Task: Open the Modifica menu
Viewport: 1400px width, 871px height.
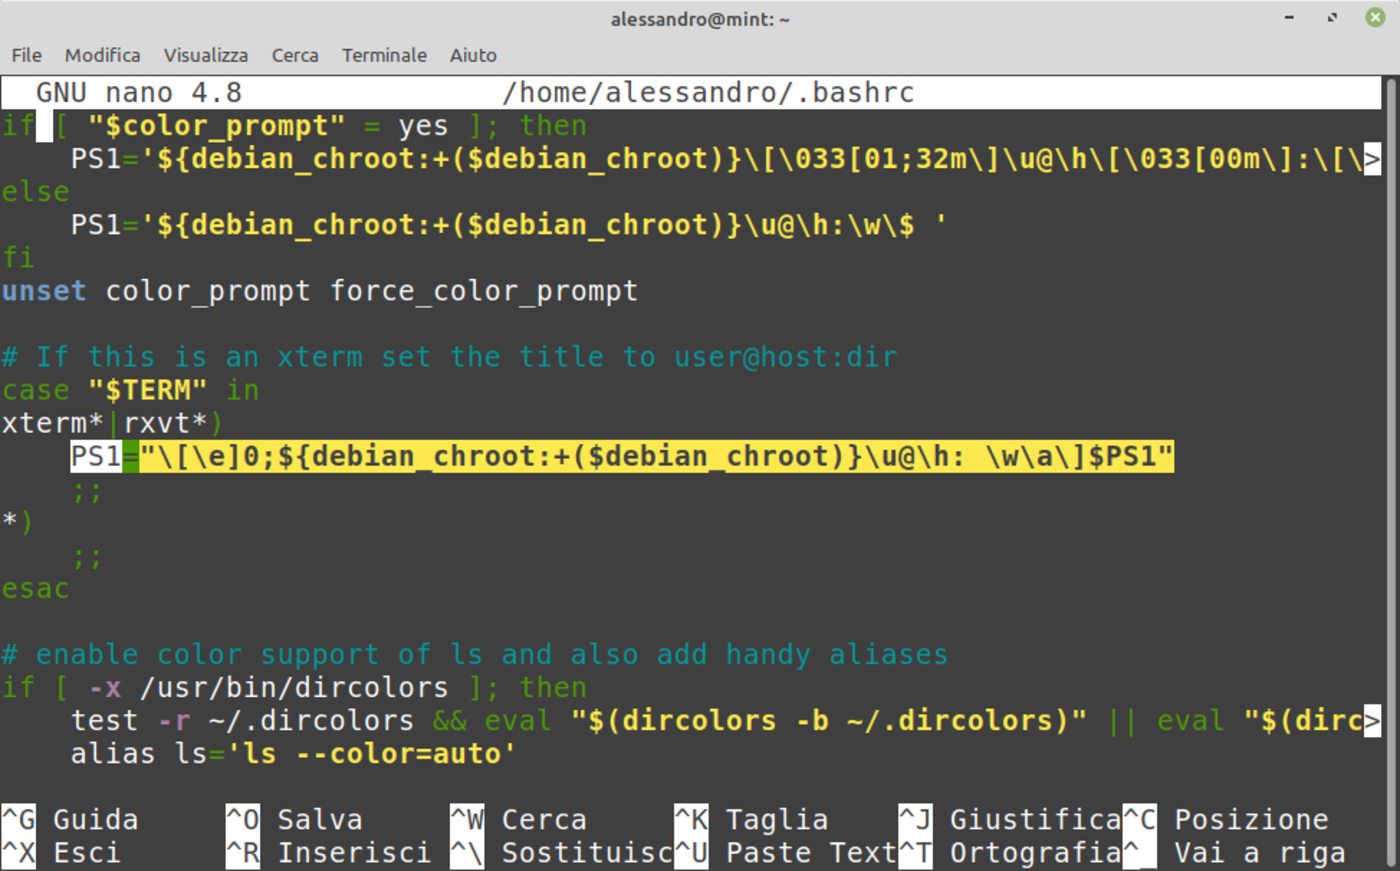Action: (102, 55)
